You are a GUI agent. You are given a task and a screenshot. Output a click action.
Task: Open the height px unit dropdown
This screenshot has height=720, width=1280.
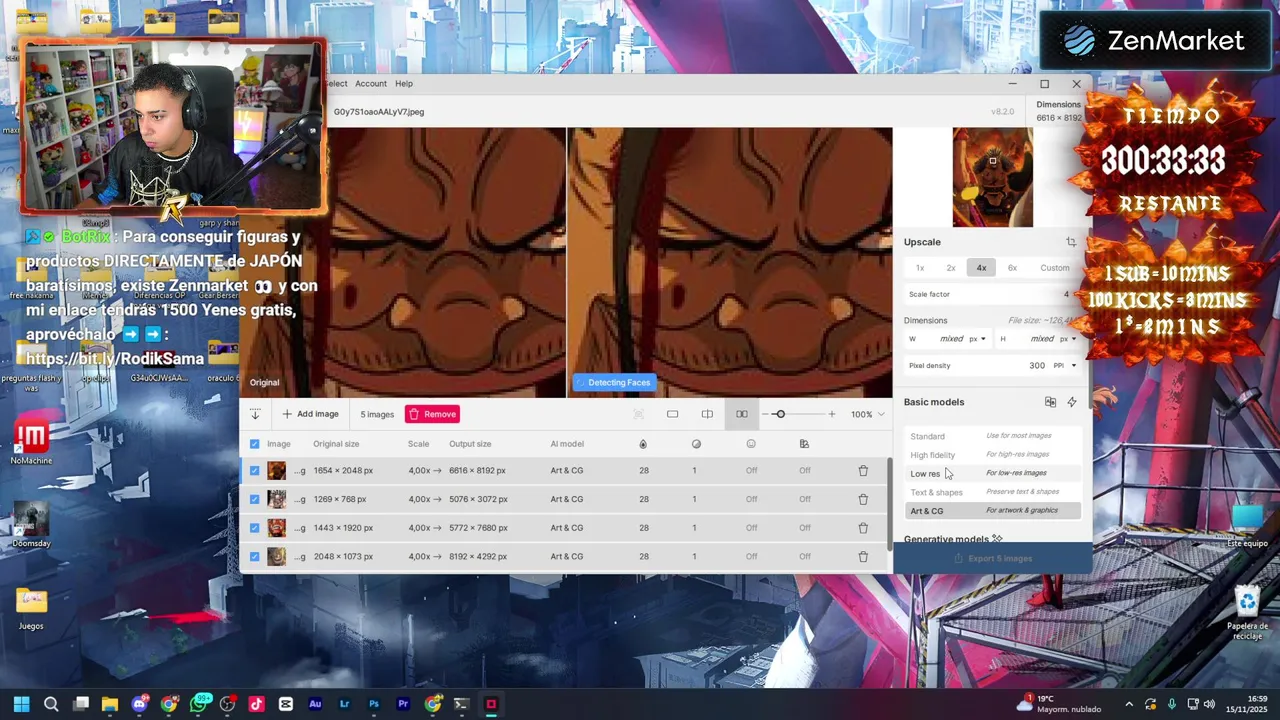coord(1067,339)
